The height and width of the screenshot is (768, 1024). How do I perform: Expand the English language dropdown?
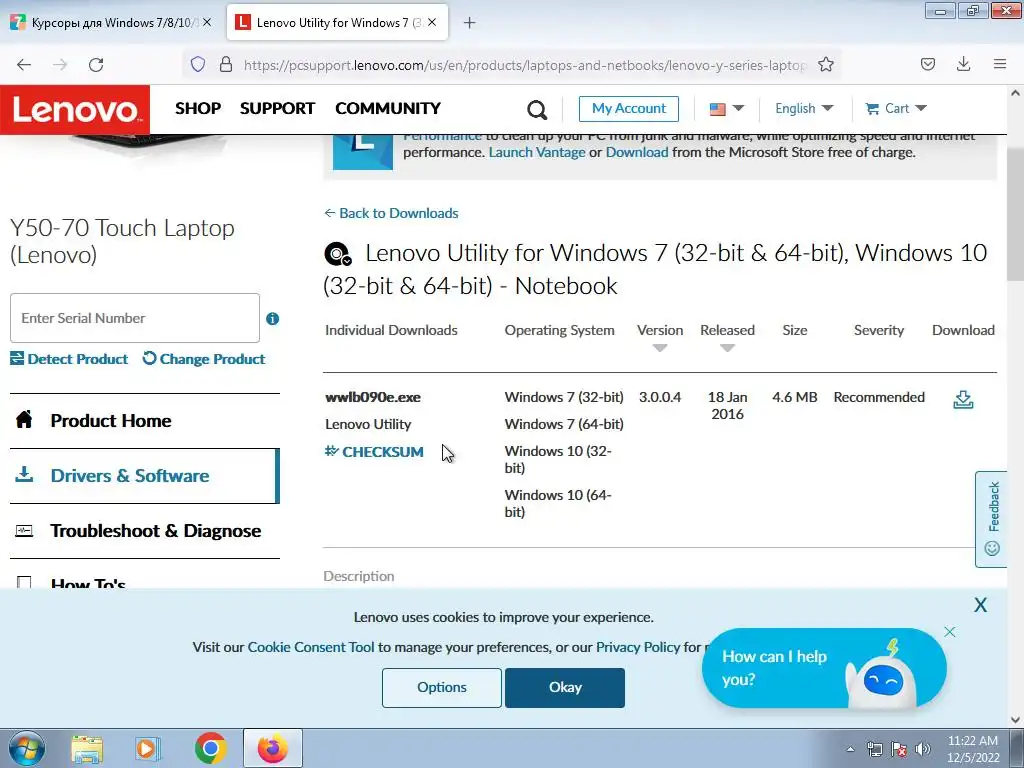(x=804, y=108)
